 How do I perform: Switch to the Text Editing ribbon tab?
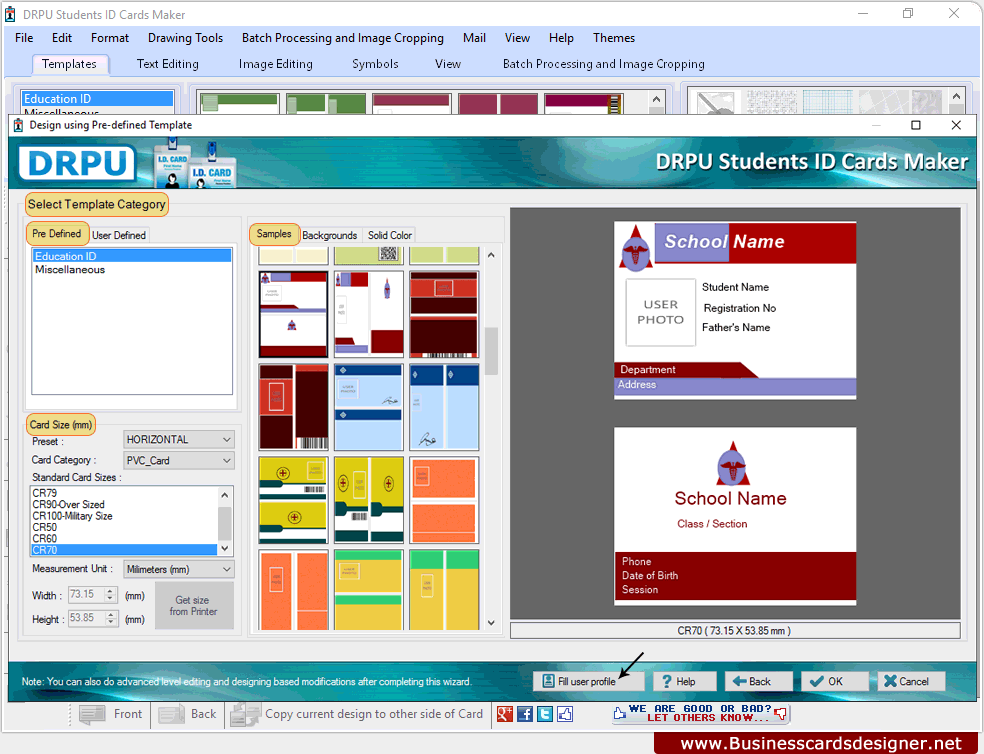[x=168, y=64]
